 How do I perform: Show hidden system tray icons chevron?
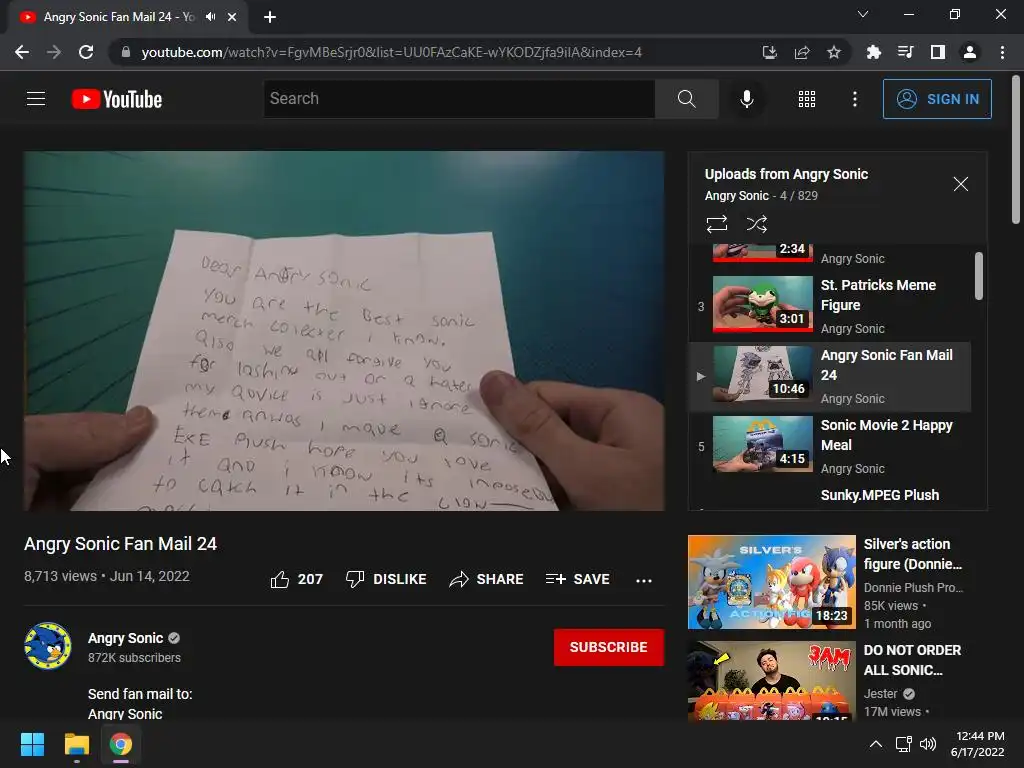pos(876,744)
